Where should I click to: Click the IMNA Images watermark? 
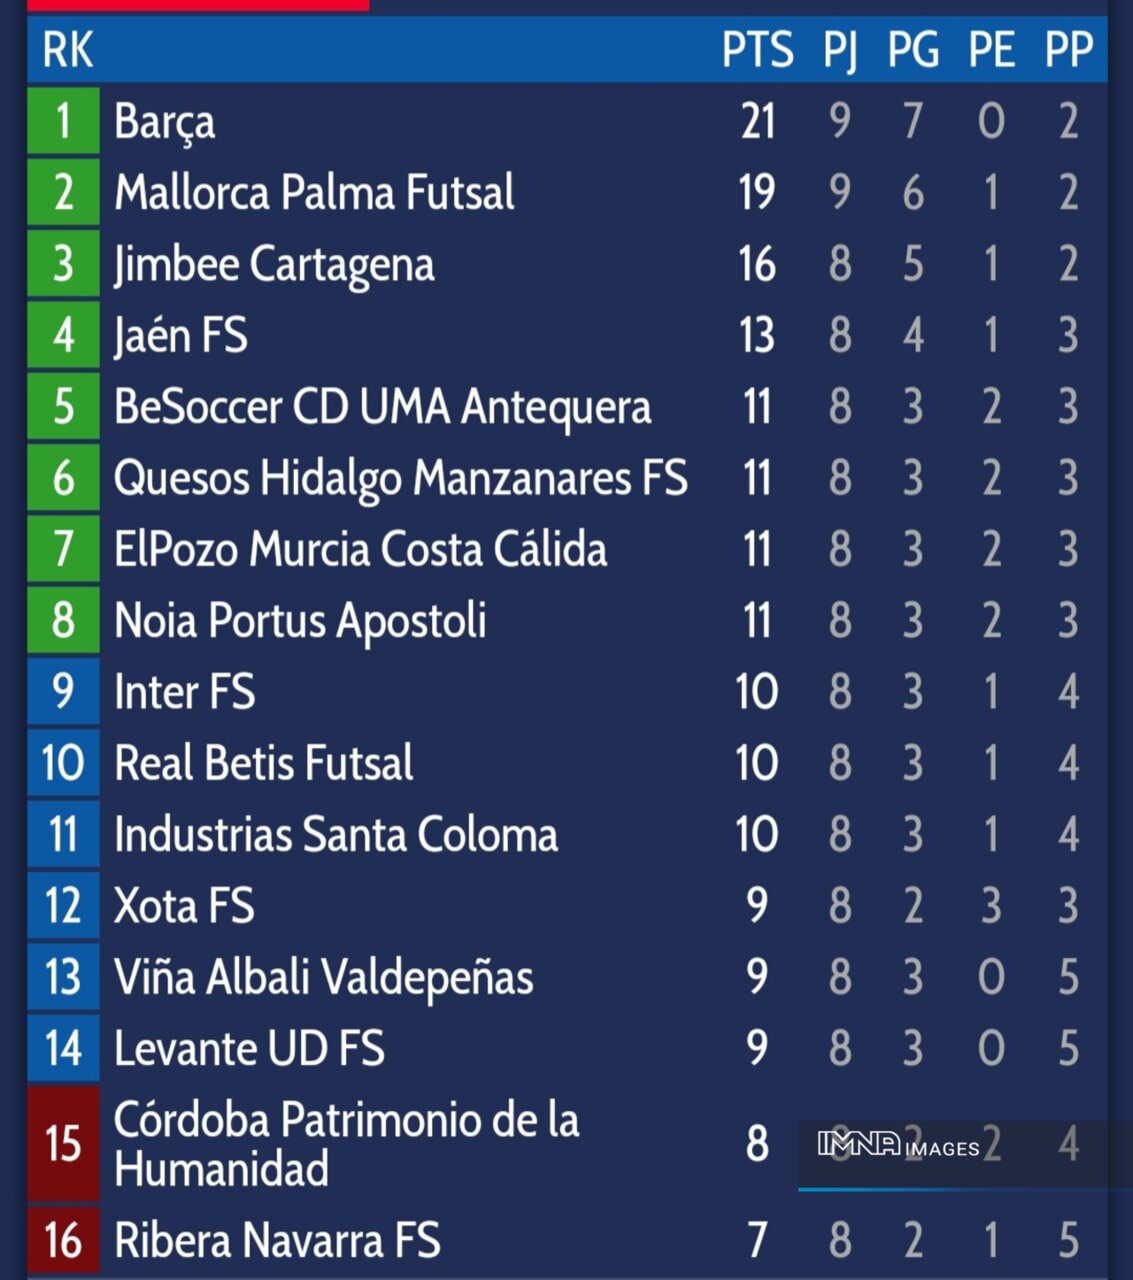[x=898, y=1146]
